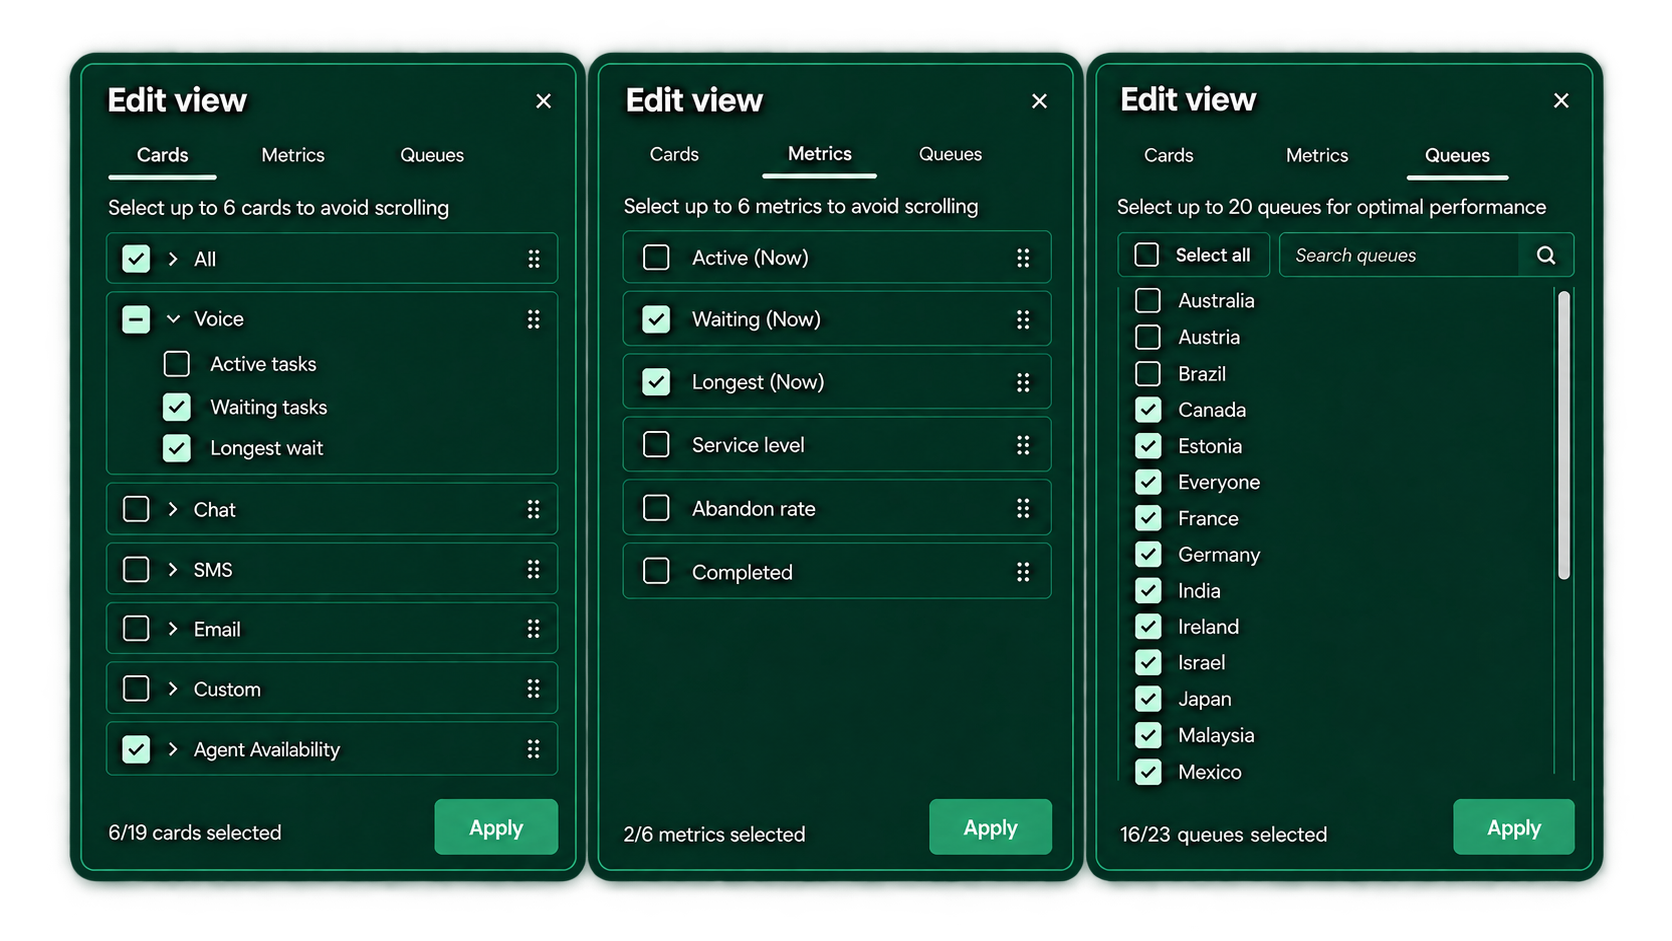This screenshot has width=1672, height=941.
Task: Check the Chat card checkbox
Action: [x=136, y=509]
